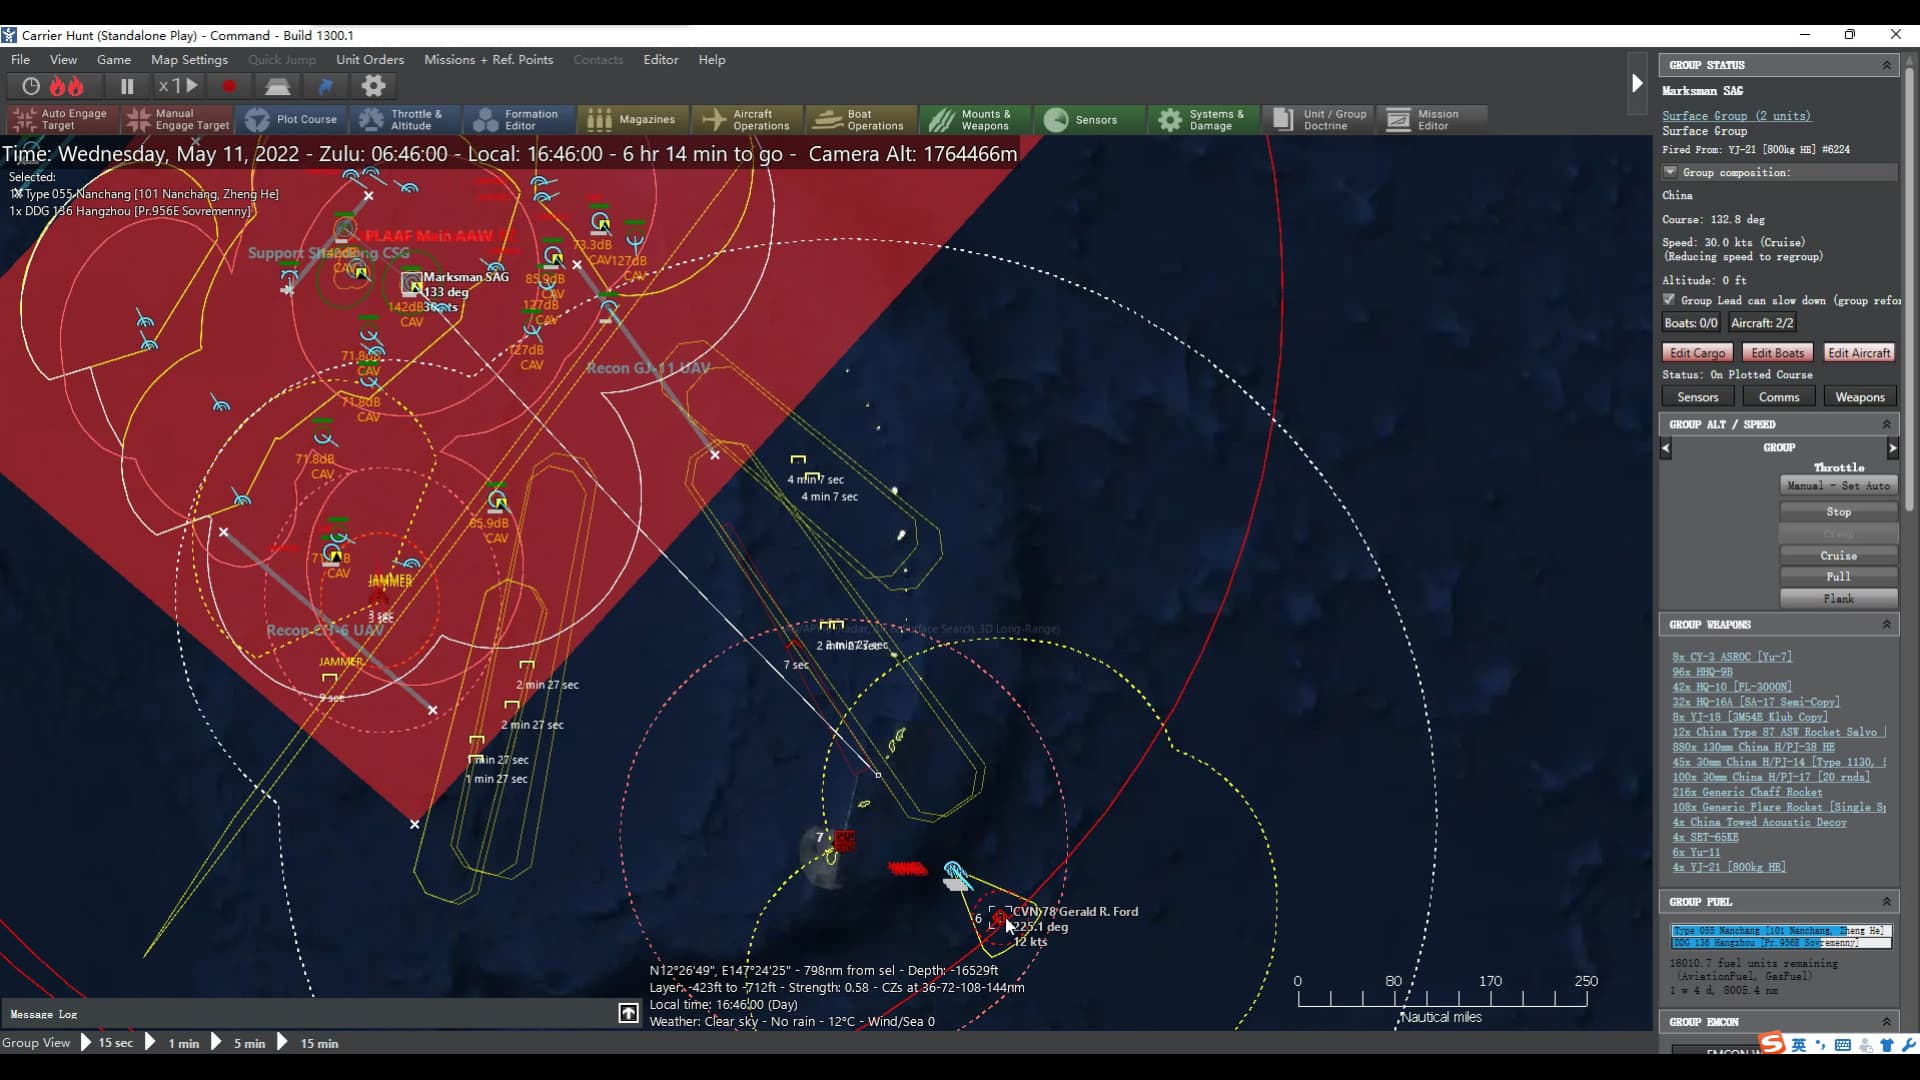1920x1080 pixels.
Task: Click Edit Cargo button
Action: 1697,353
